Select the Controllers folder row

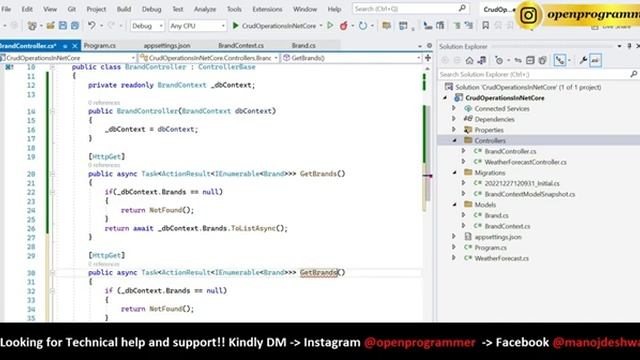click(538, 140)
